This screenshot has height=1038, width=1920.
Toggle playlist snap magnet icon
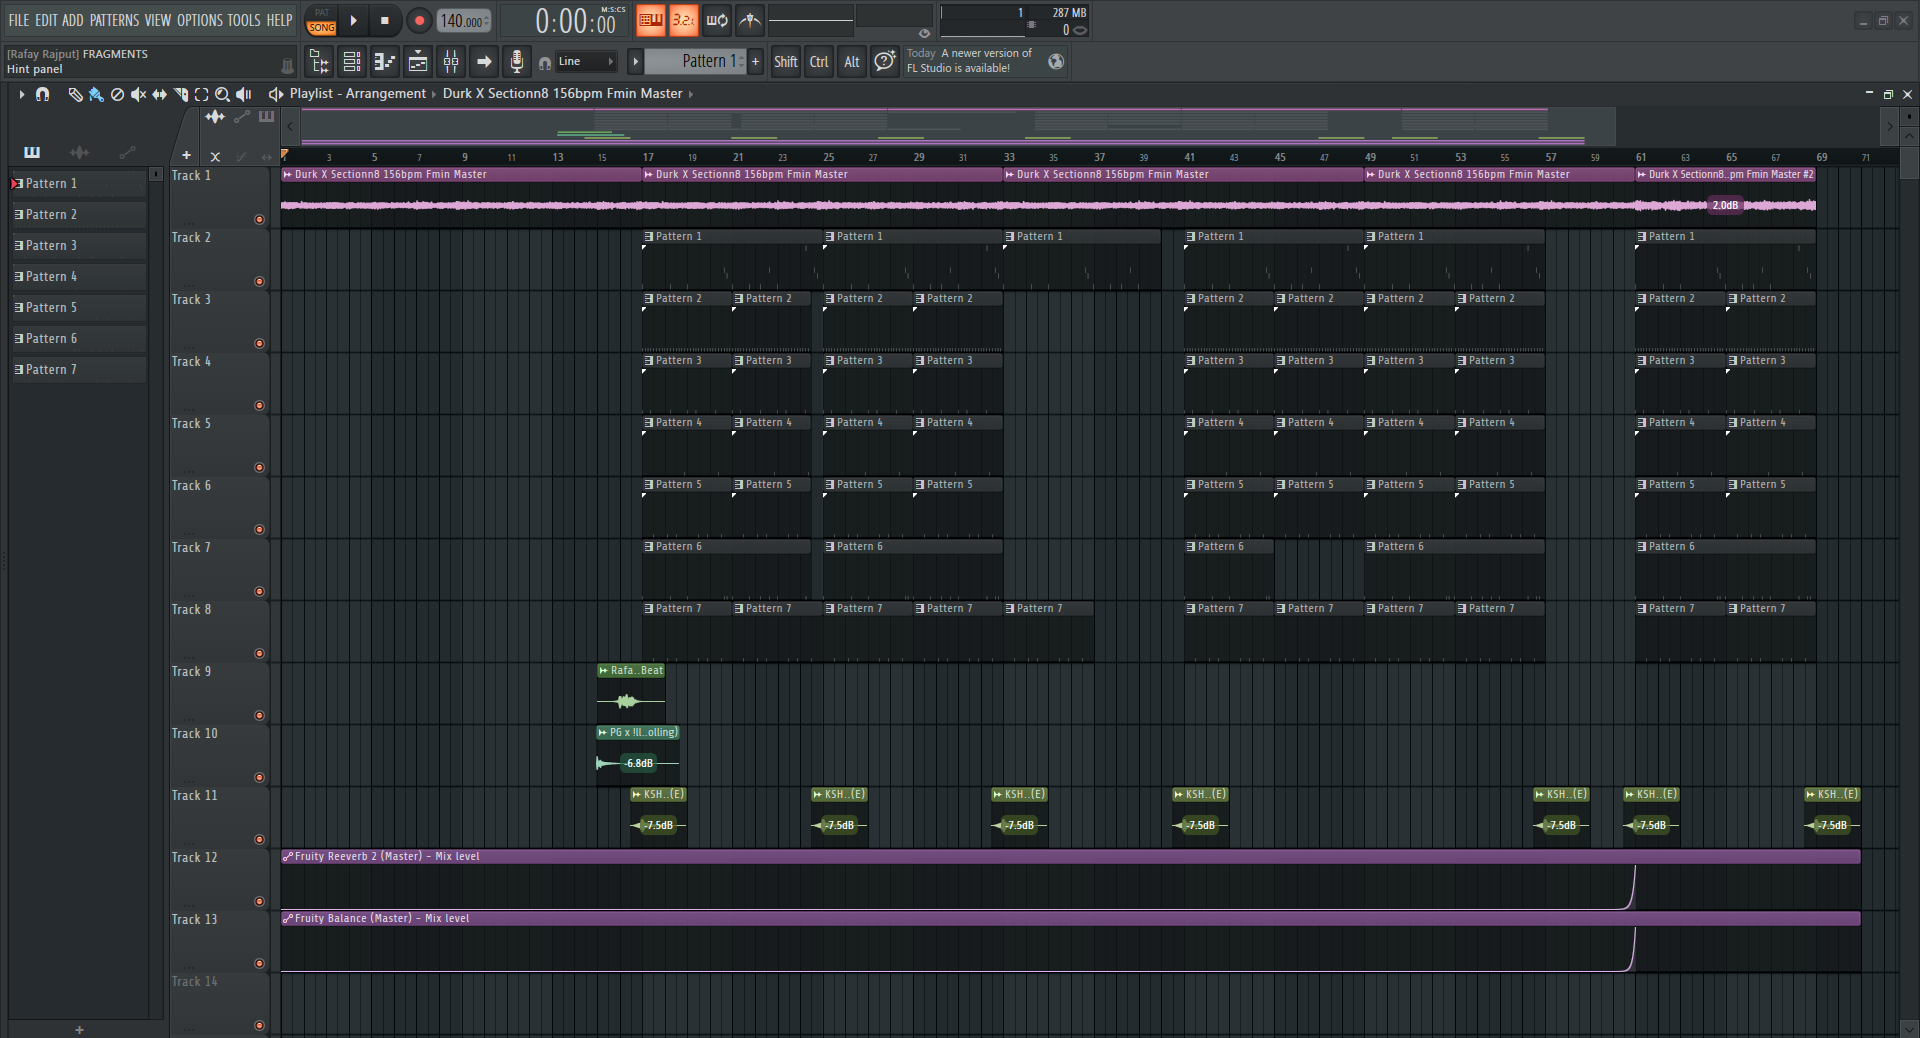[42, 94]
